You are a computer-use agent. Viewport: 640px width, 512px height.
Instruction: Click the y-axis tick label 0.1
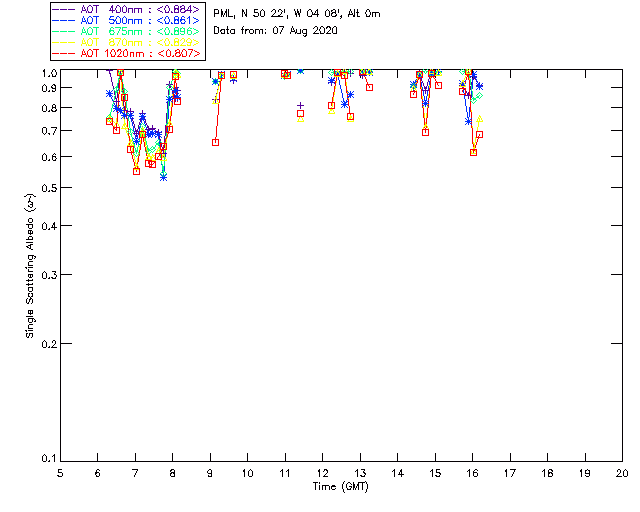[x=46, y=459]
